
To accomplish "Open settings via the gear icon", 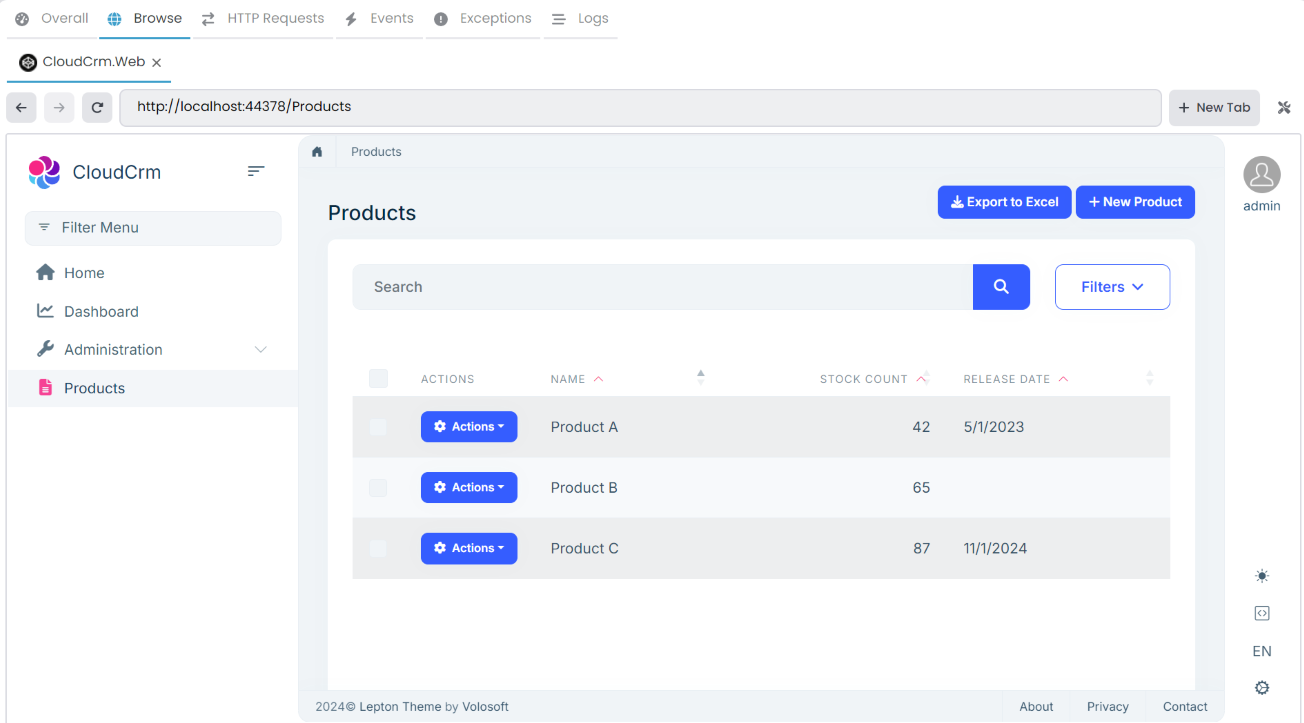I will tap(1261, 688).
